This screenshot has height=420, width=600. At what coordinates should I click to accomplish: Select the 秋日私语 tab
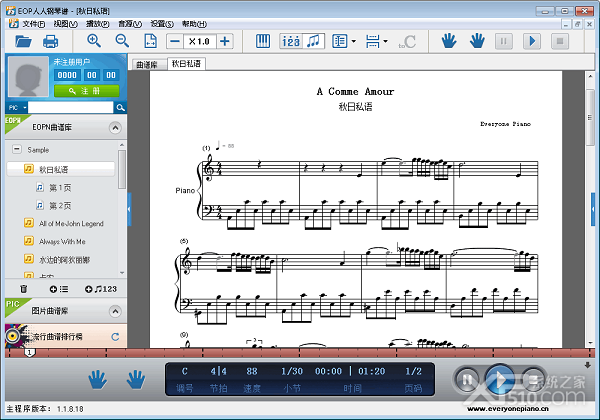click(186, 63)
